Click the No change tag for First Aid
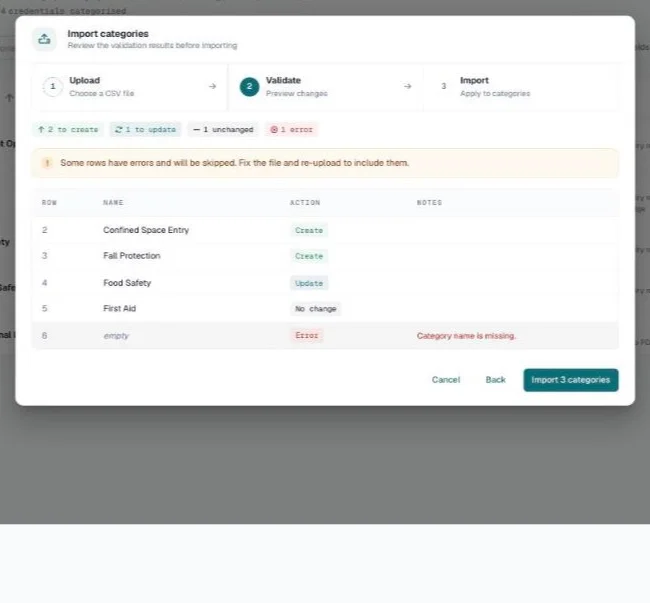Screen dimensions: 650x603 (315, 309)
